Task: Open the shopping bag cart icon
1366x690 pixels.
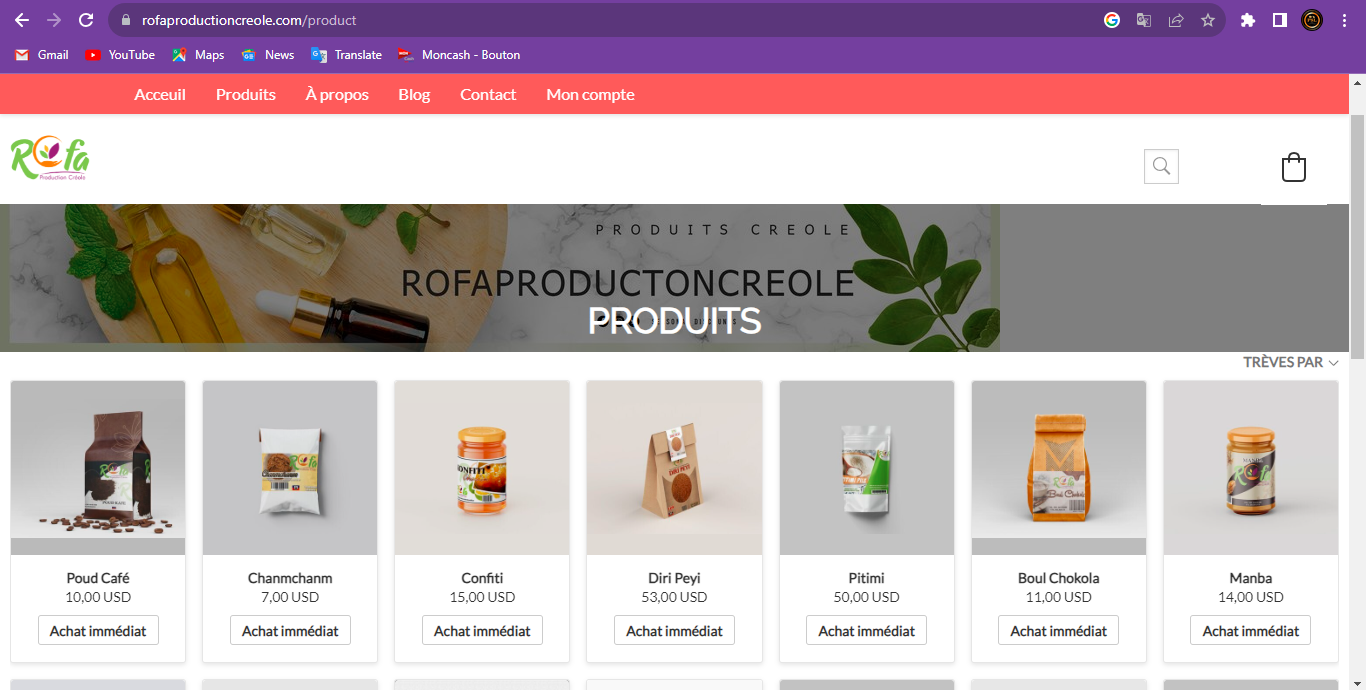Action: (x=1294, y=167)
